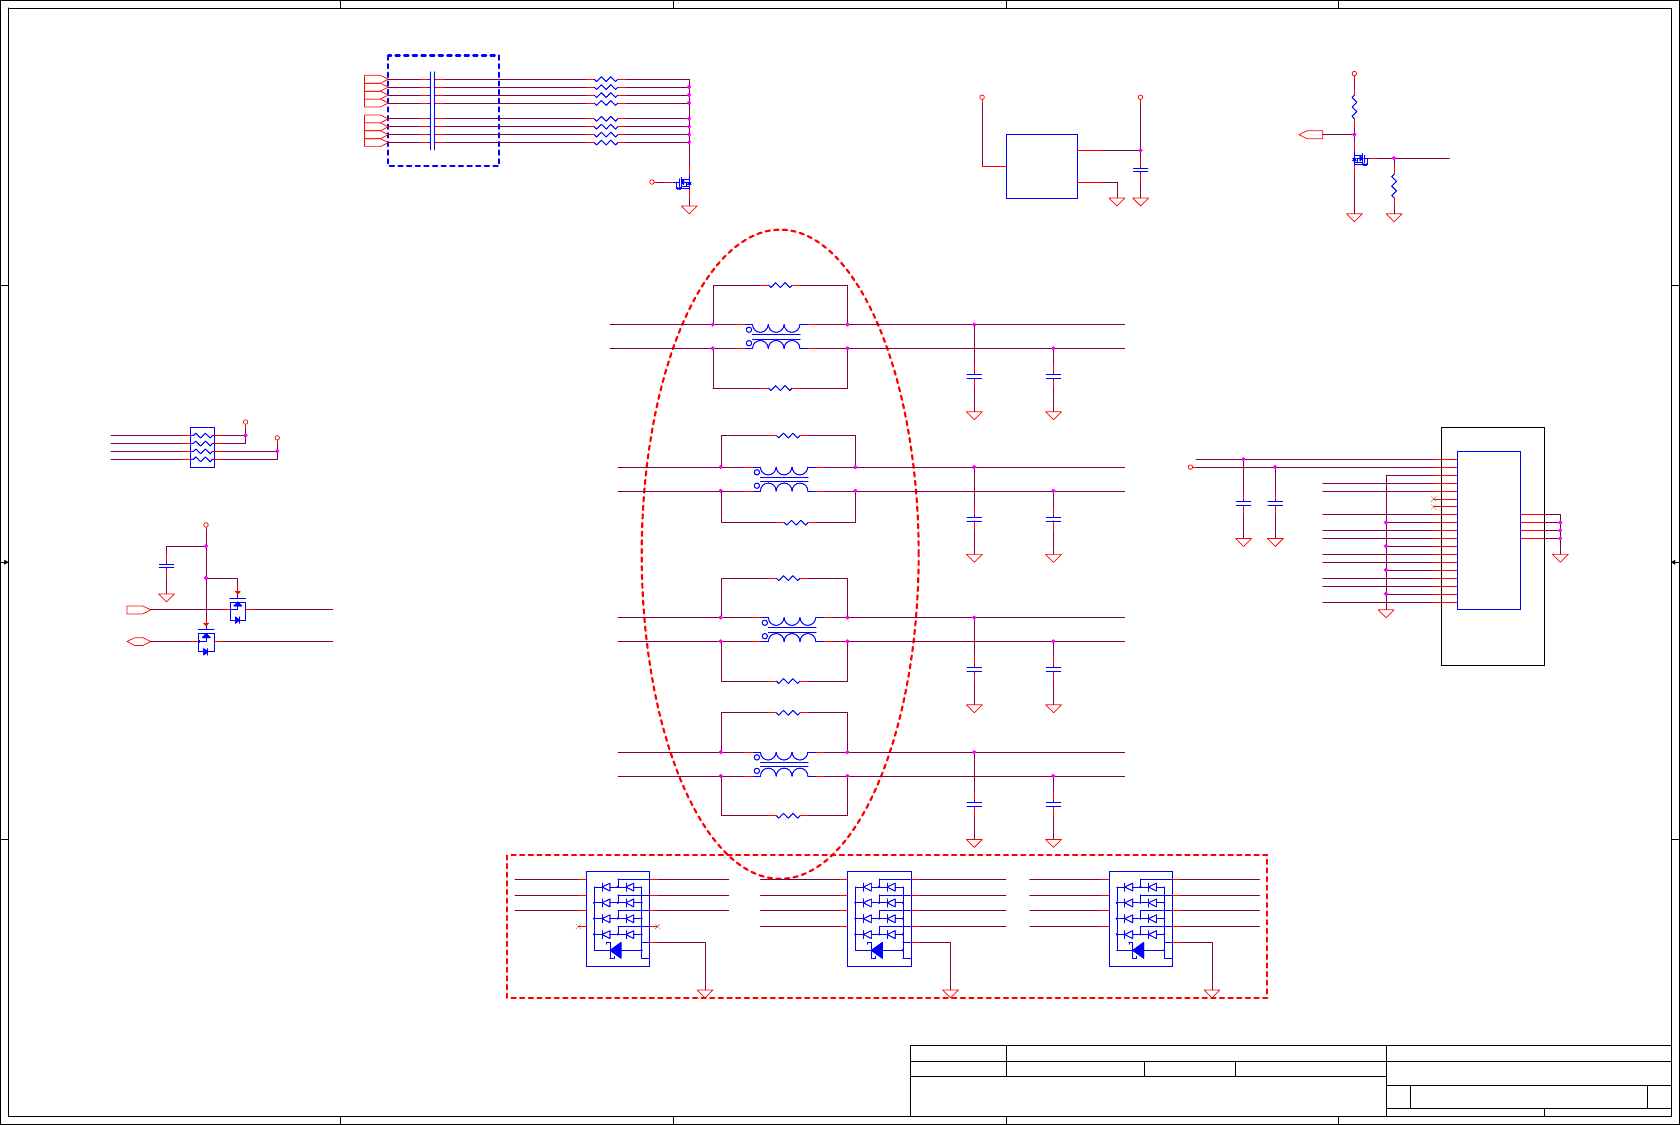
Task: Select the leftmost TVS diode array IC
Action: 618,919
